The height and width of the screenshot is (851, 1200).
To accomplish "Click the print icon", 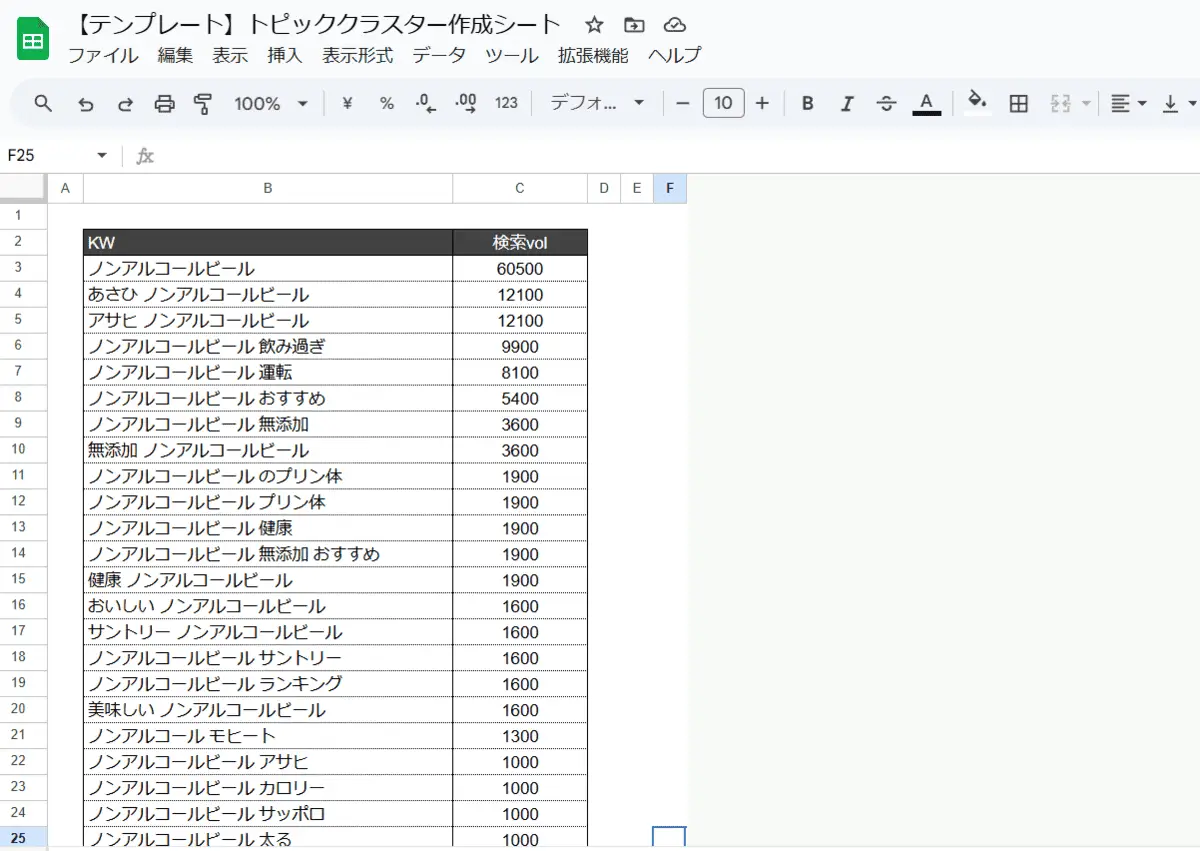I will point(165,104).
